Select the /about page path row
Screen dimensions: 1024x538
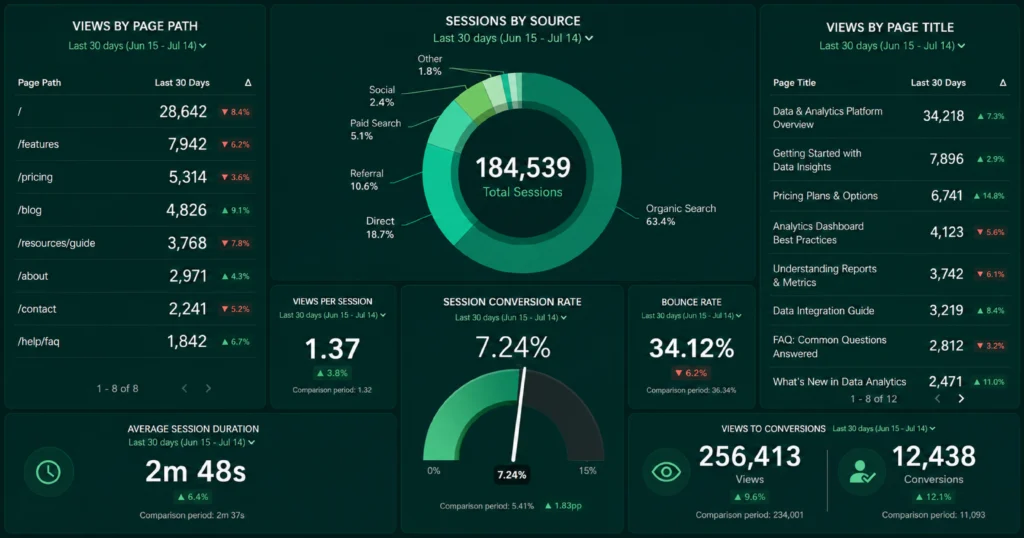point(135,276)
